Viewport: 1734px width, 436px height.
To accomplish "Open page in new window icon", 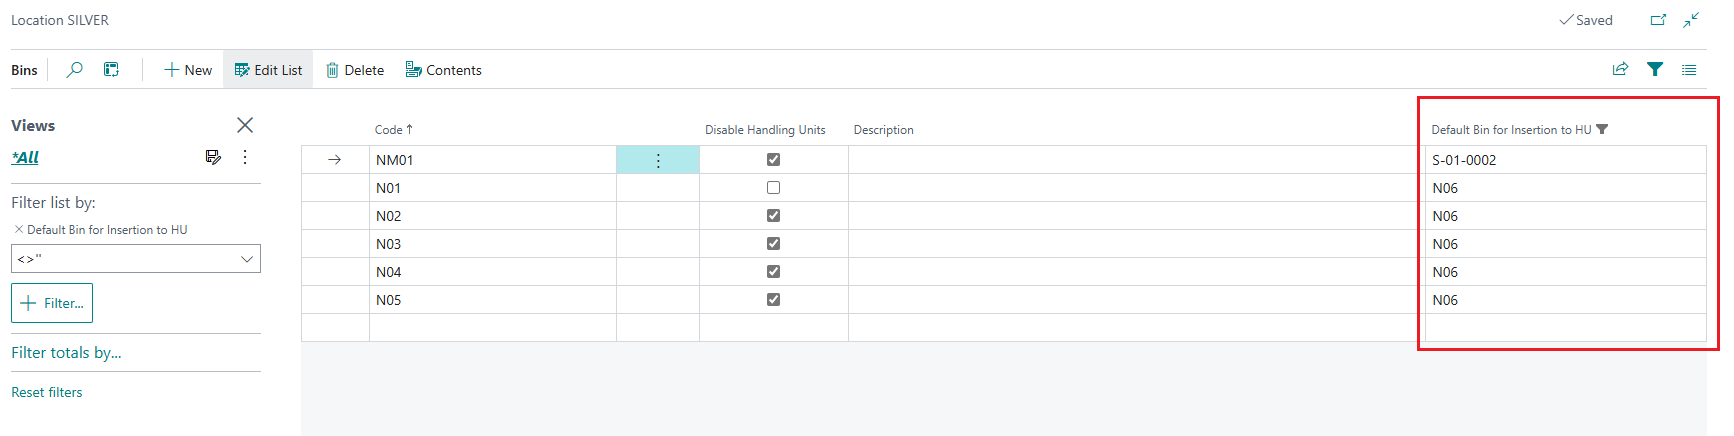I will 1658,20.
